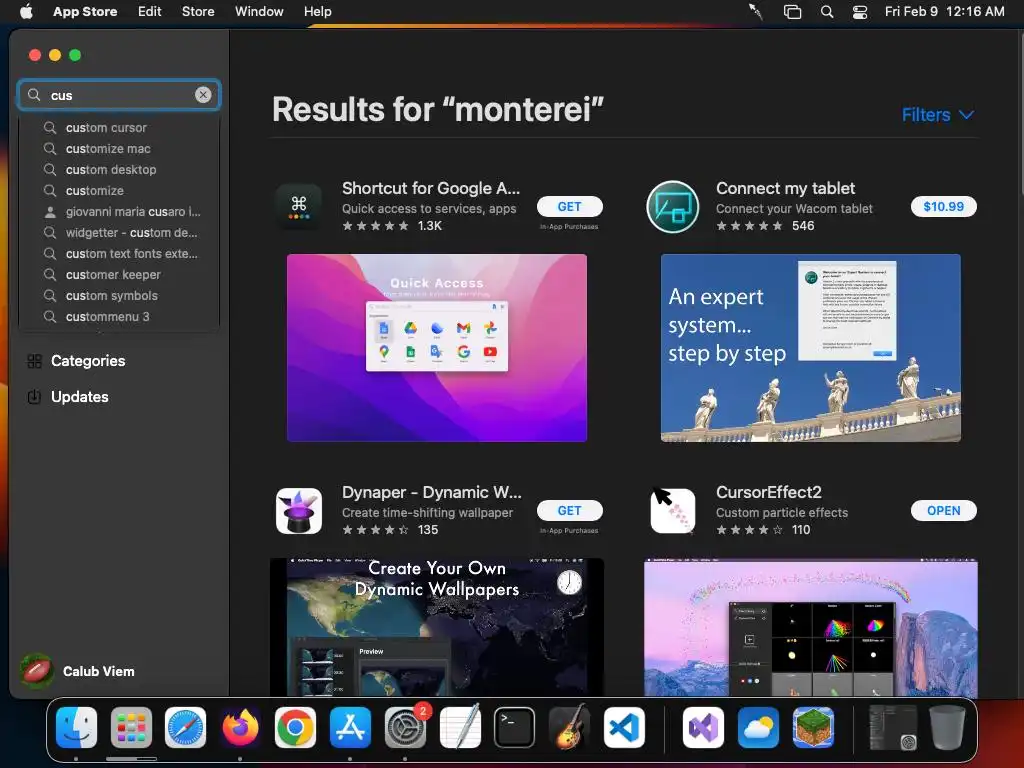
Task: Open Control Center in the menu bar
Action: pos(860,12)
